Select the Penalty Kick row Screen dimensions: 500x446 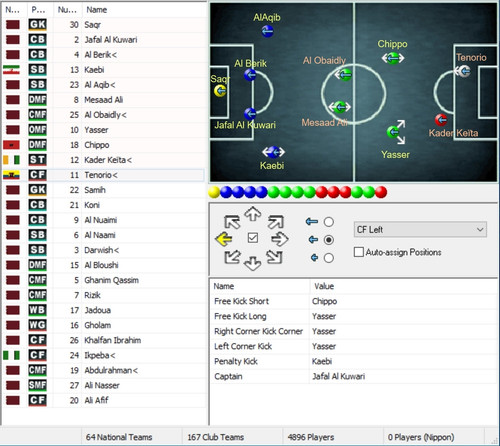pos(354,361)
